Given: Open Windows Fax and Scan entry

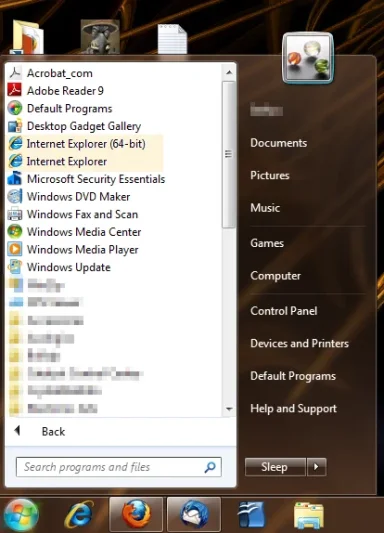Looking at the screenshot, I should click(83, 214).
